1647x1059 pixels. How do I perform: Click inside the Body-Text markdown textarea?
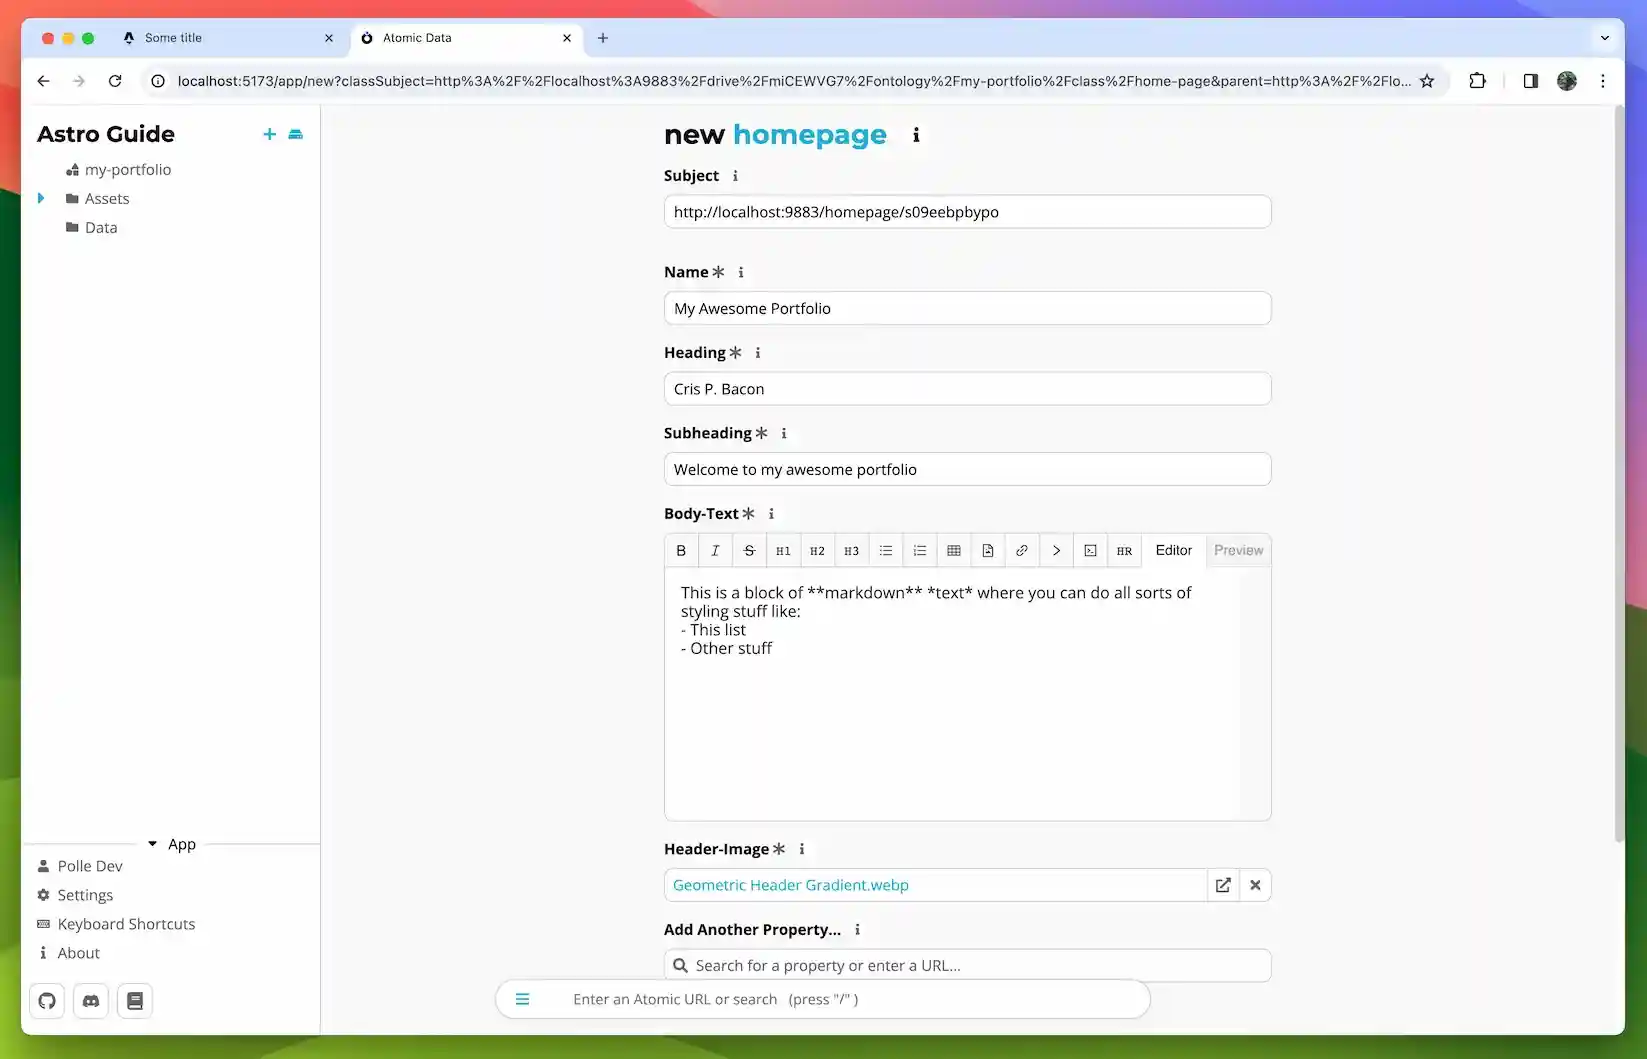click(967, 694)
